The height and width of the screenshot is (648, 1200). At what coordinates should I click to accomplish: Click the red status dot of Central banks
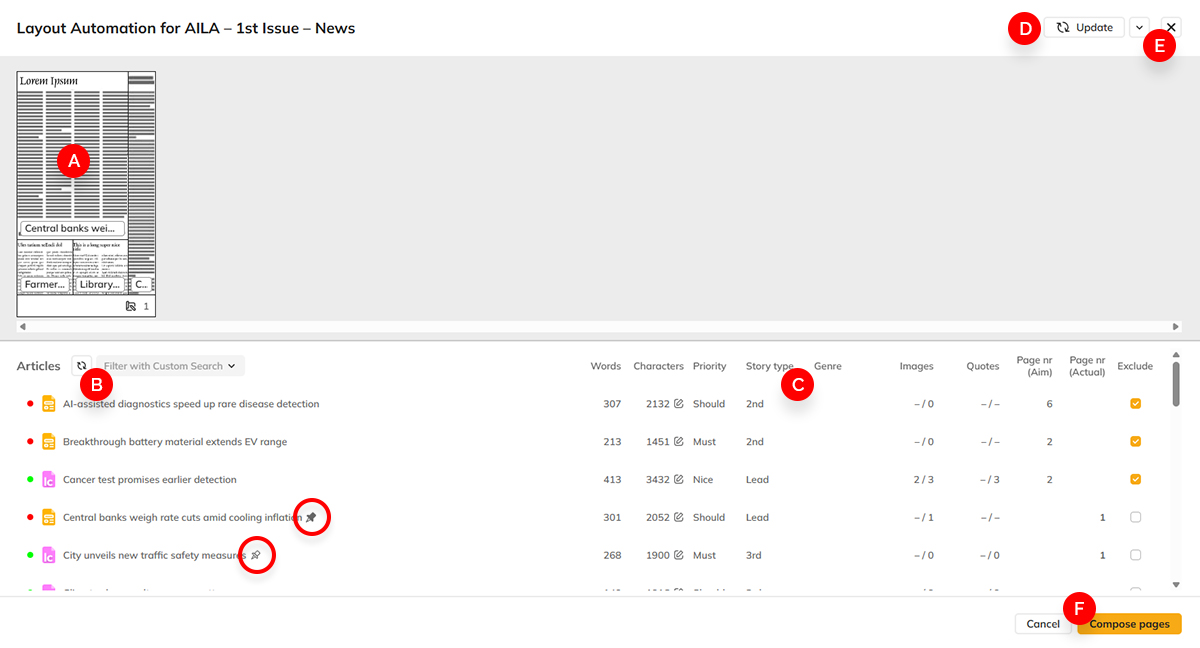click(29, 518)
